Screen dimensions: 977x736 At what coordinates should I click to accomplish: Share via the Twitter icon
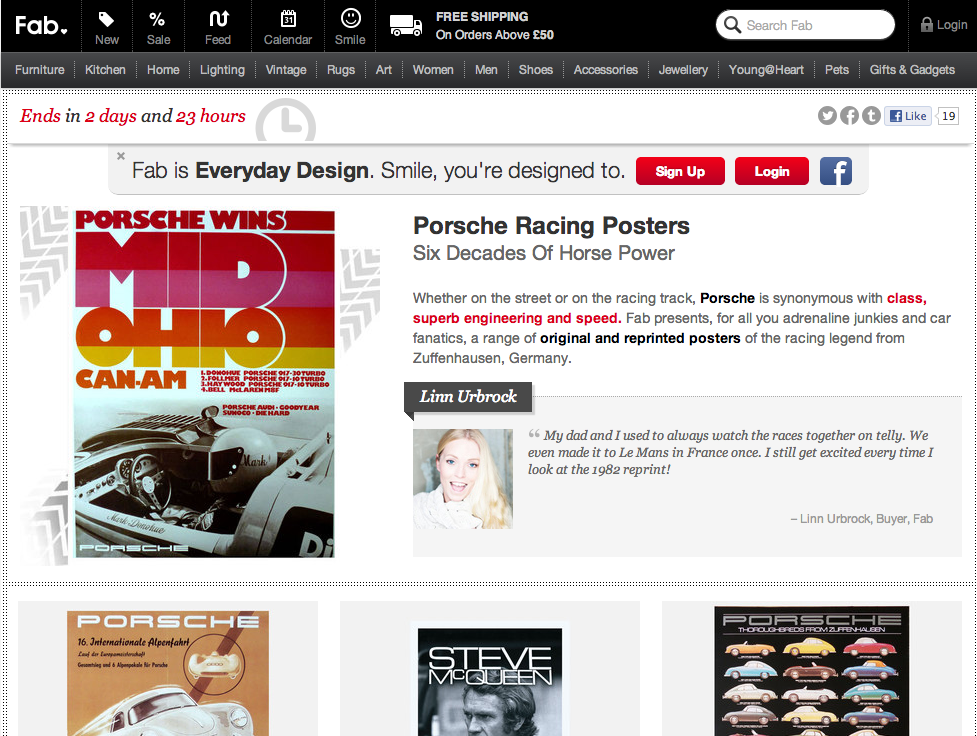827,115
